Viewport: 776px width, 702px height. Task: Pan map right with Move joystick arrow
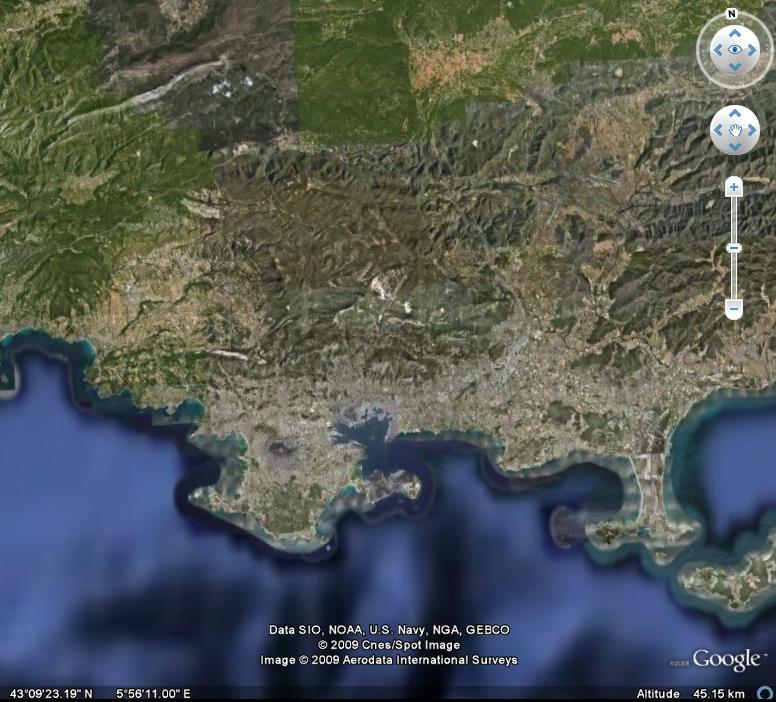click(751, 130)
